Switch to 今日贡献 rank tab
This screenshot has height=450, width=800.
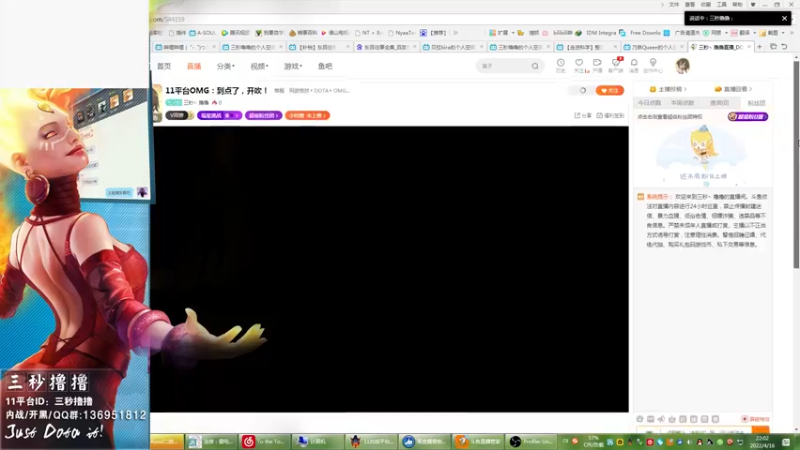(649, 103)
